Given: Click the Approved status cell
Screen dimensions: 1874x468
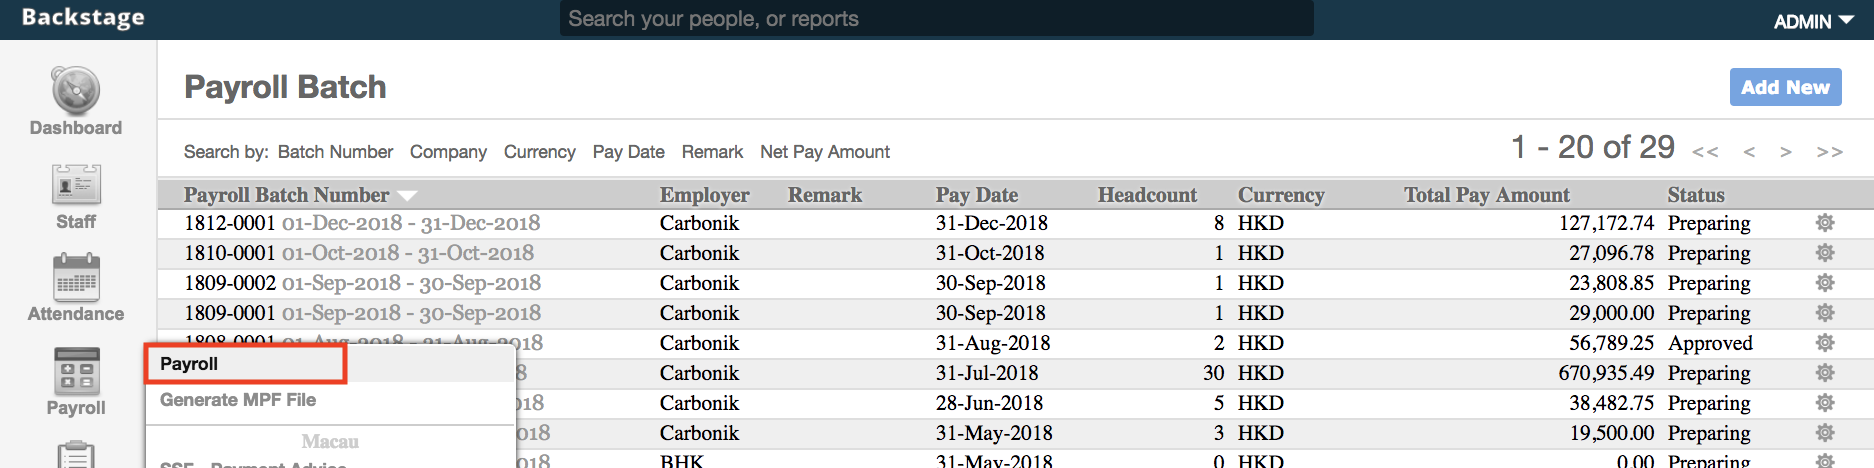Looking at the screenshot, I should 1710,343.
